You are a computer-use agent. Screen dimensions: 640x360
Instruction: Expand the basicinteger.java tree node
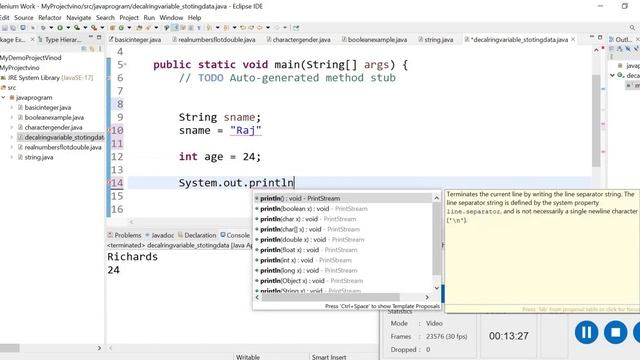click(12, 108)
